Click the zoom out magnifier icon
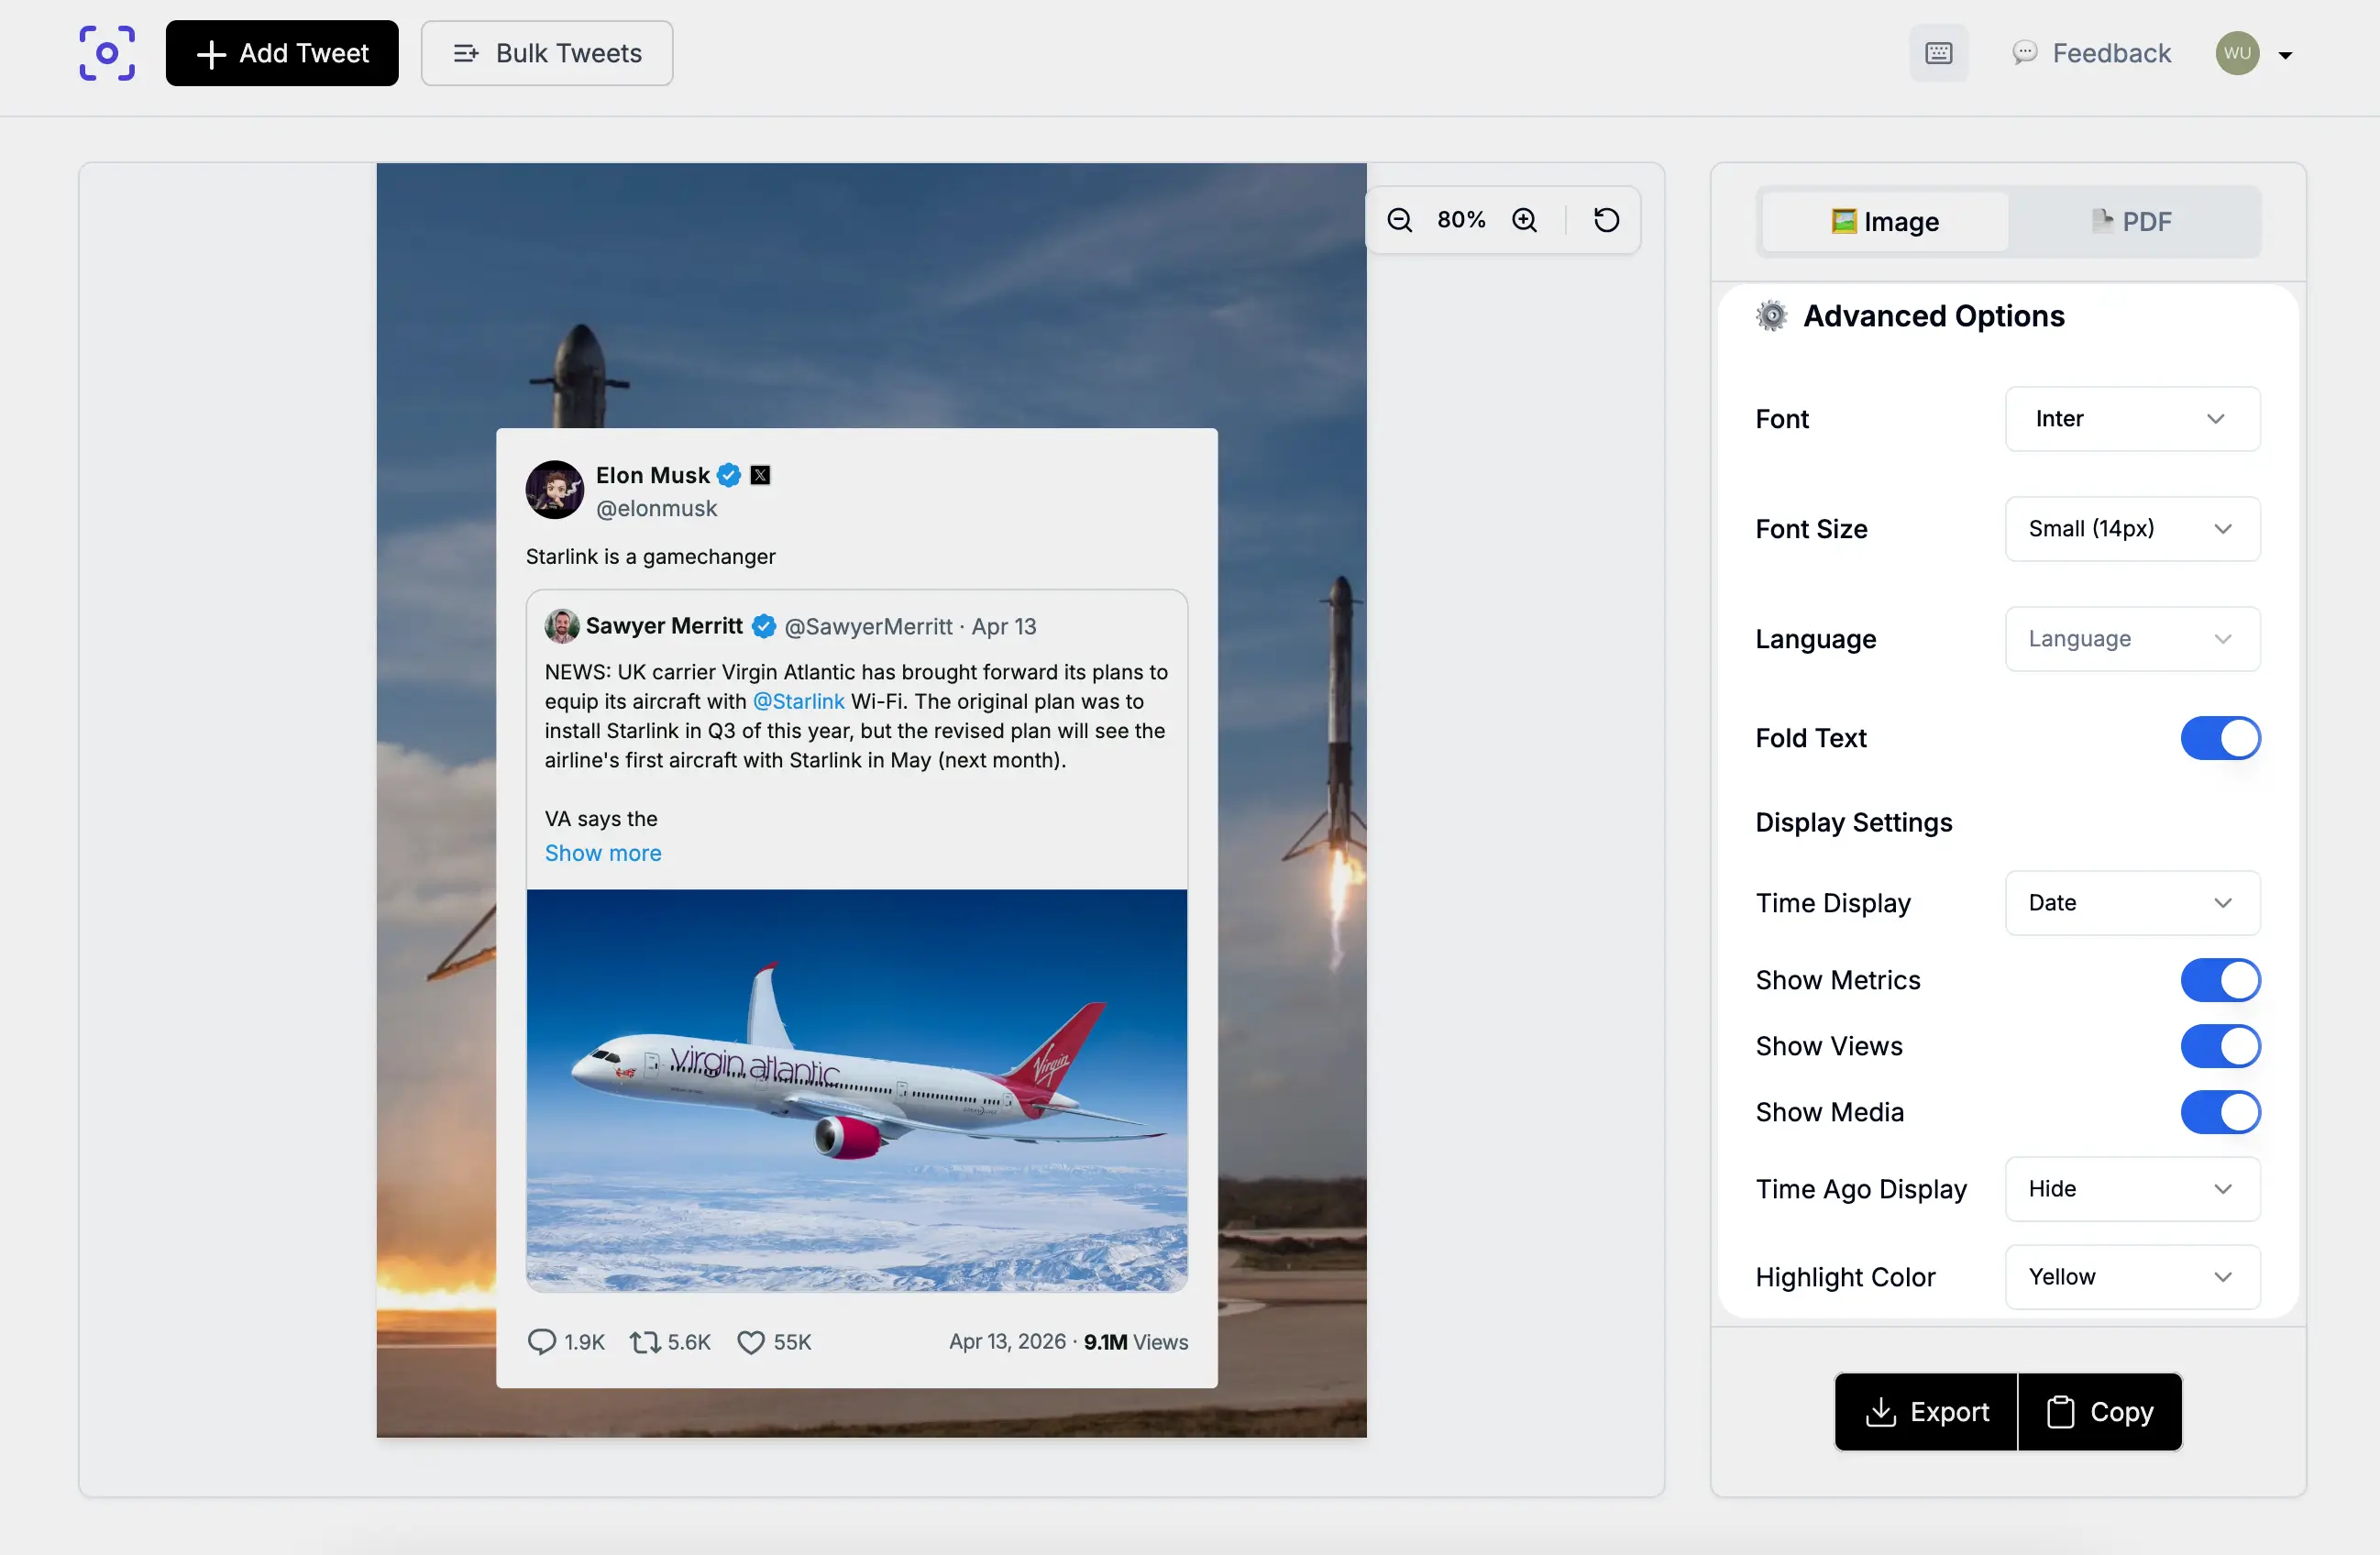Image resolution: width=2380 pixels, height=1555 pixels. [1399, 220]
